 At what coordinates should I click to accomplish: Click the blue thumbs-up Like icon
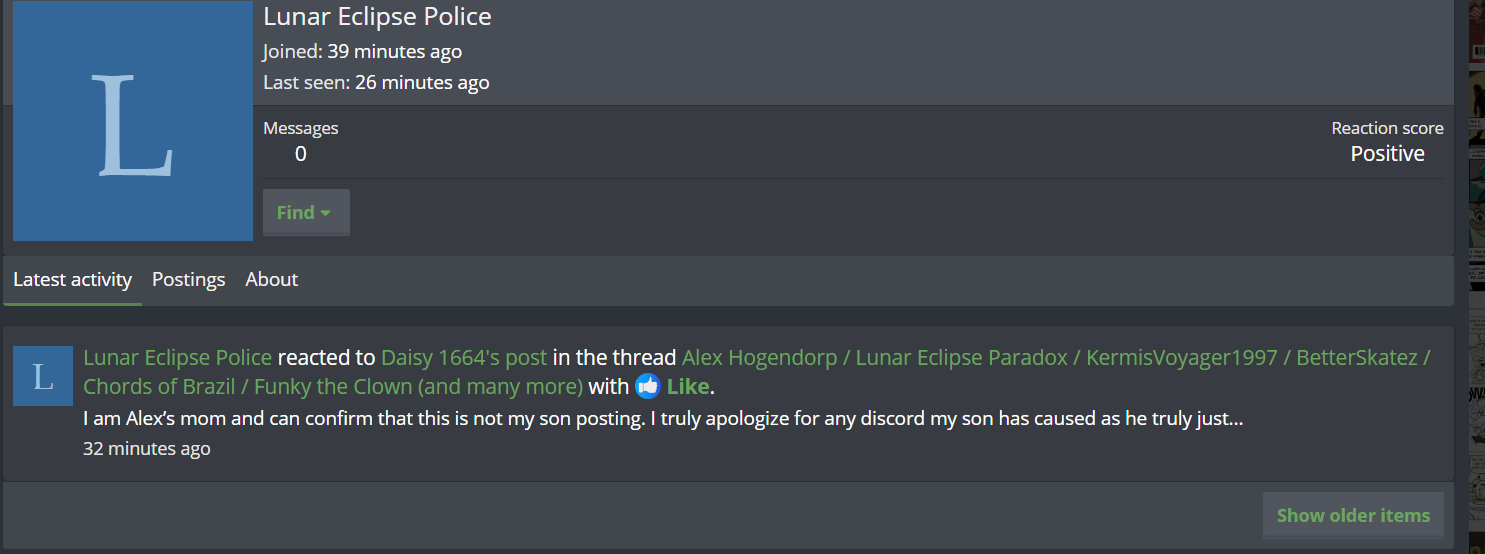click(648, 386)
